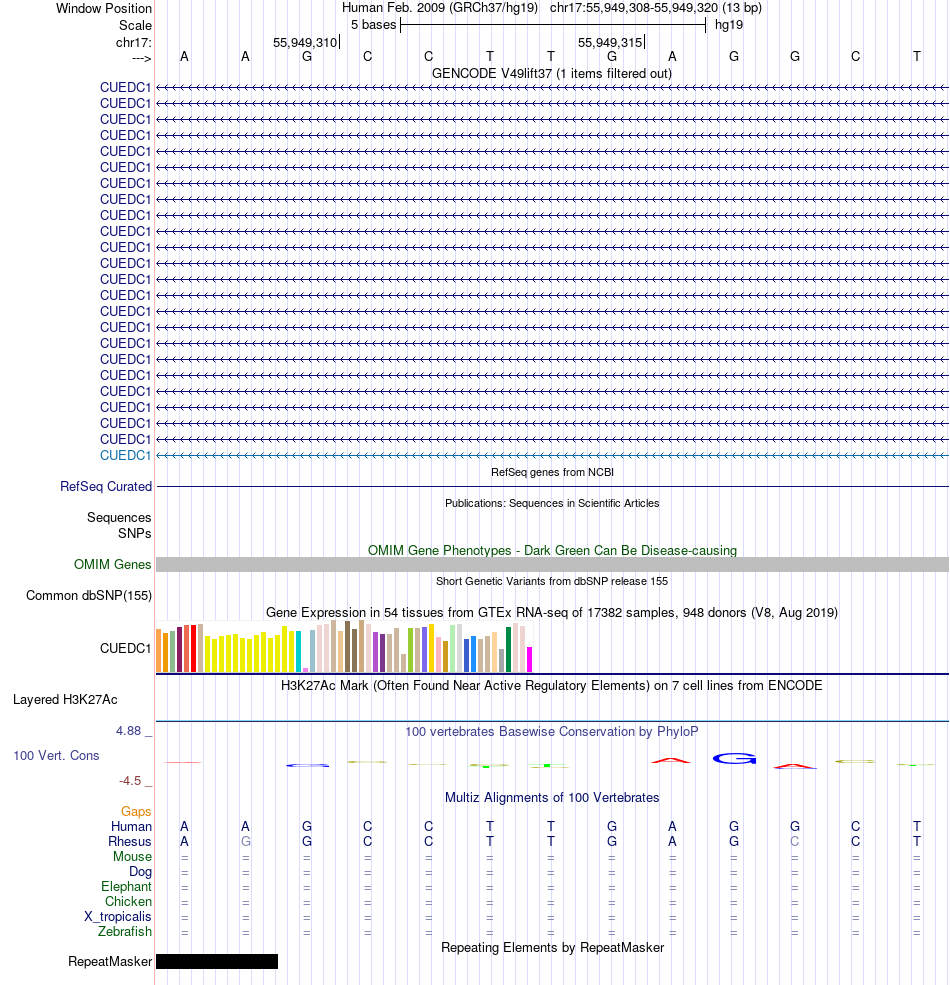Click the Mouse alignment row label
Screen dimensions: 950x985
pyautogui.click(x=133, y=857)
